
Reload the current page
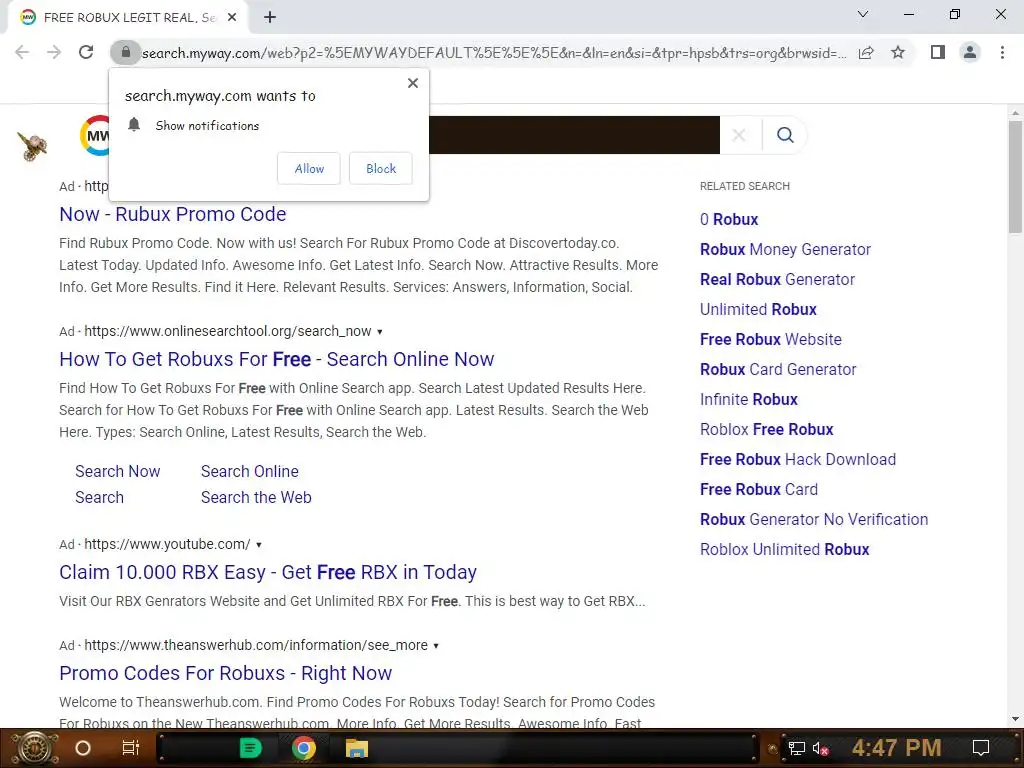86,52
